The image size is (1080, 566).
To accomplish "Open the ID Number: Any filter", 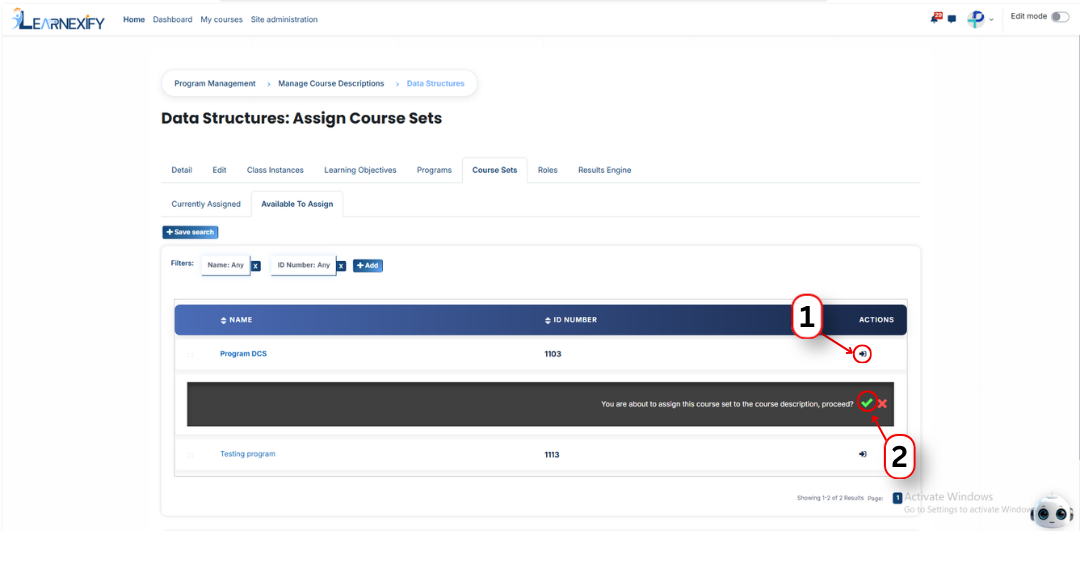I will [x=303, y=265].
